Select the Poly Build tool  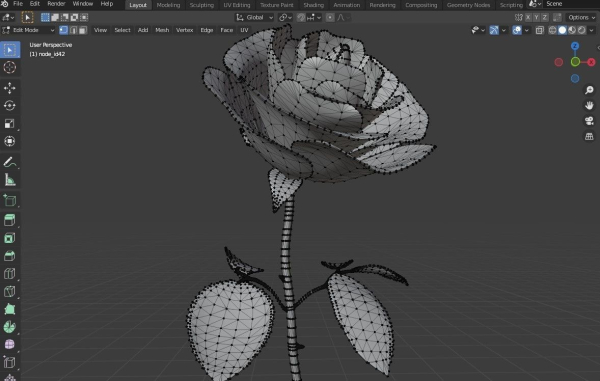tap(10, 309)
